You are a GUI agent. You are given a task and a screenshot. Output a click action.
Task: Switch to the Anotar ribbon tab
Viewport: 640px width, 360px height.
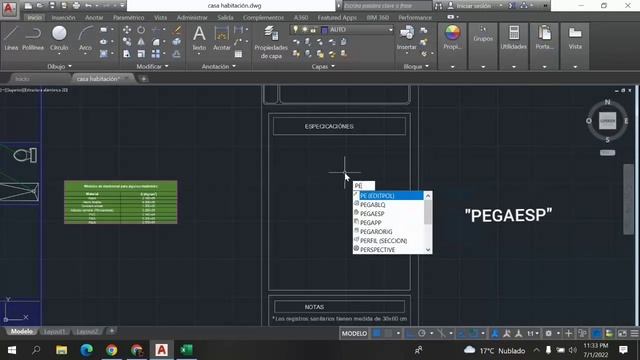pyautogui.click(x=94, y=18)
